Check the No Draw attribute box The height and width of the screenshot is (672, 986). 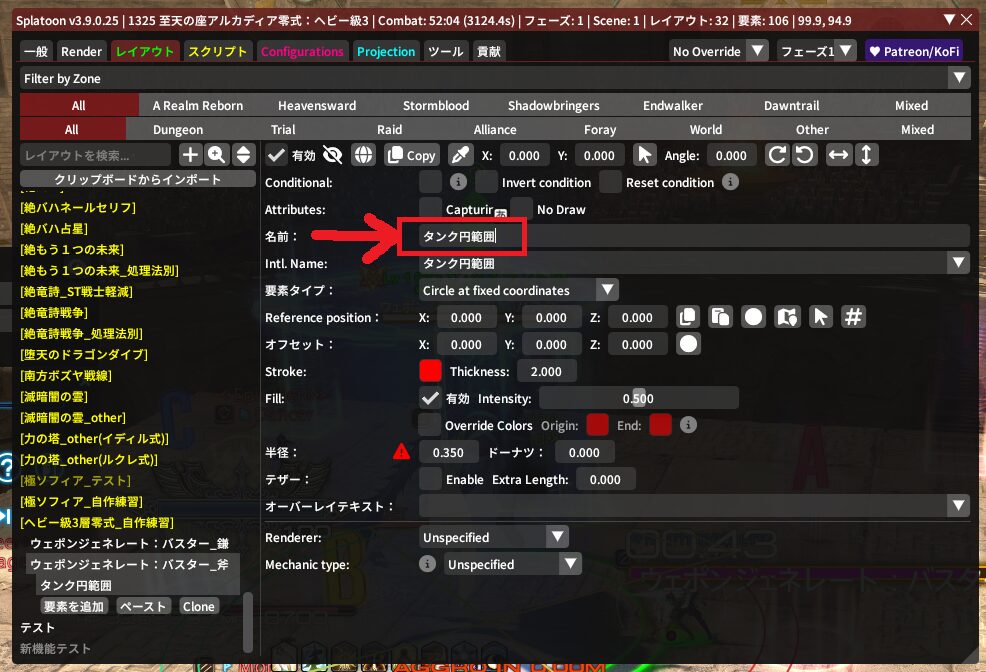[x=521, y=209]
